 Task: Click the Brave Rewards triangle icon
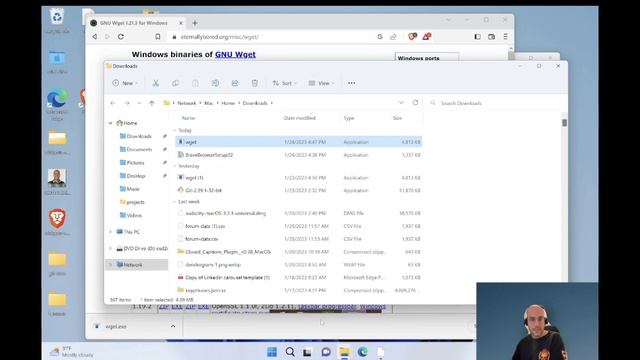click(x=427, y=37)
